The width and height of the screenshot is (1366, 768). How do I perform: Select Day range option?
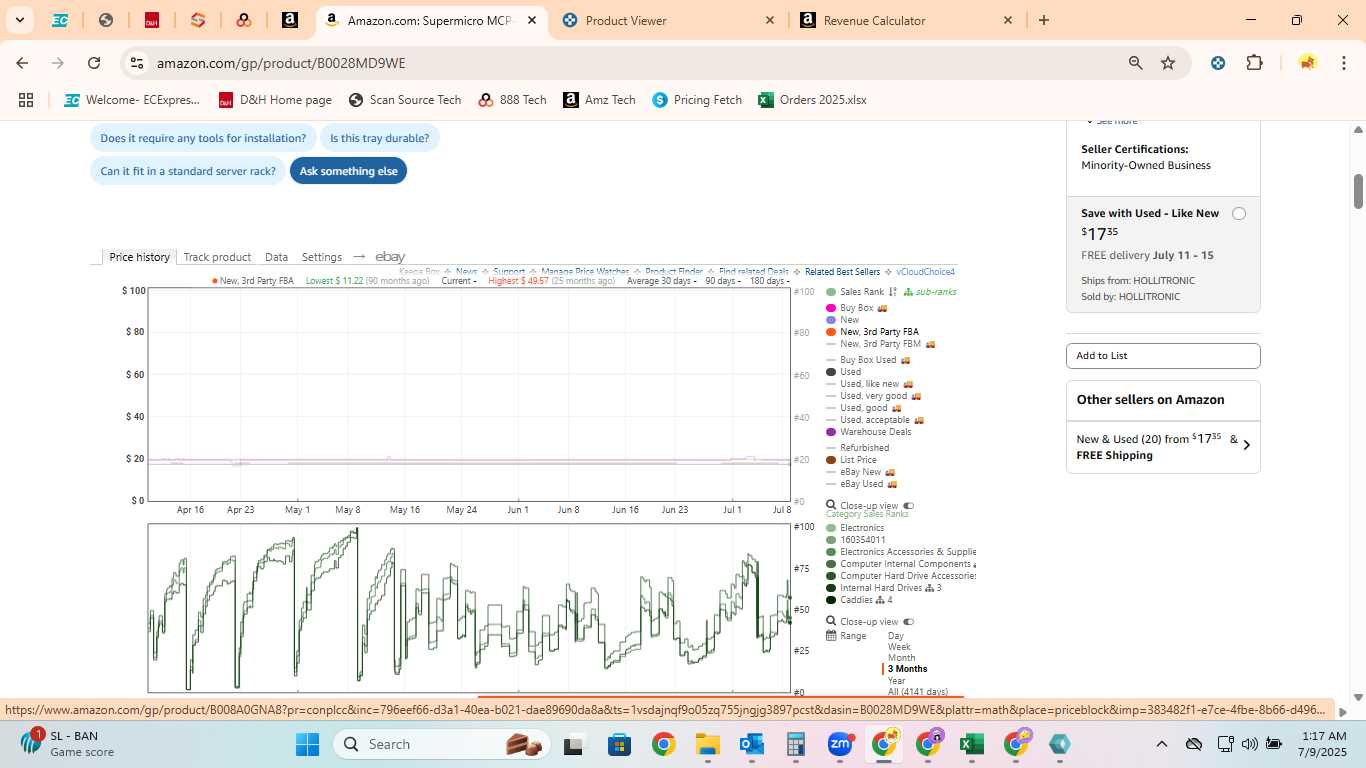click(895, 636)
